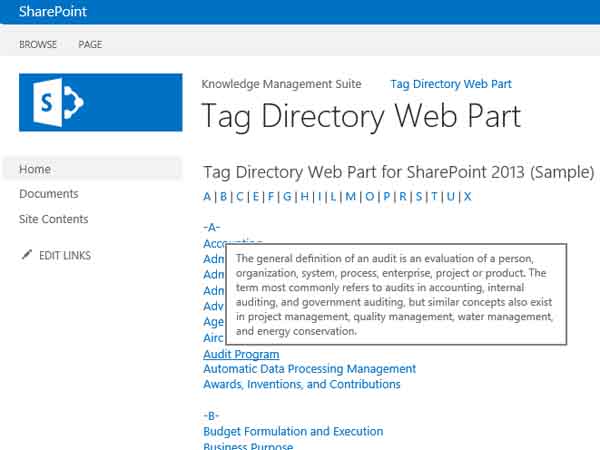Open the BROWSE ribbon tab

point(38,44)
